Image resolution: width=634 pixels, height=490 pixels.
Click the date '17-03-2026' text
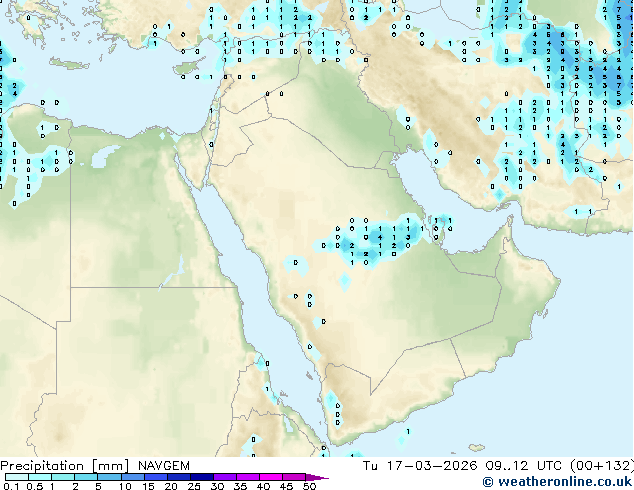tap(432, 466)
